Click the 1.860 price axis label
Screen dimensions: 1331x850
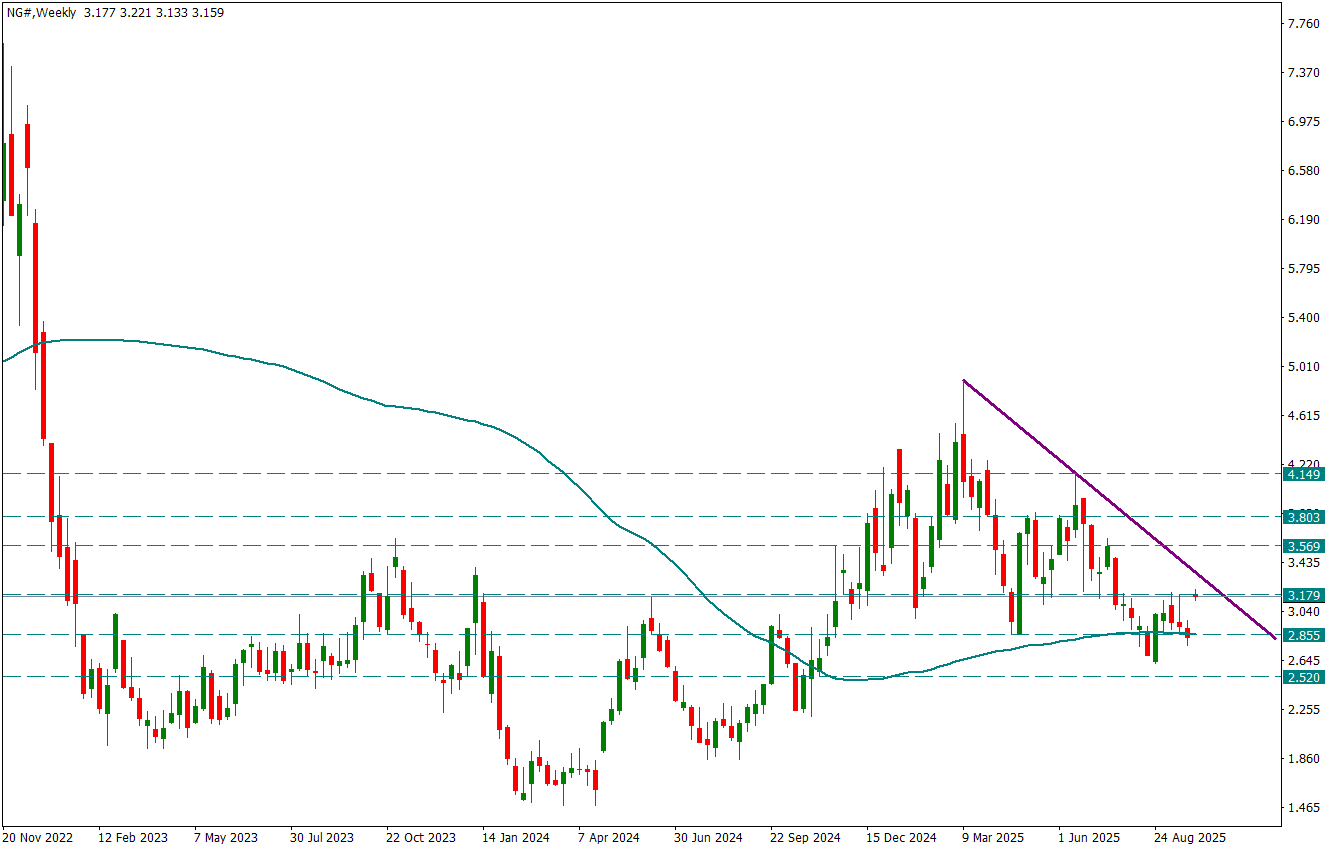point(1306,758)
